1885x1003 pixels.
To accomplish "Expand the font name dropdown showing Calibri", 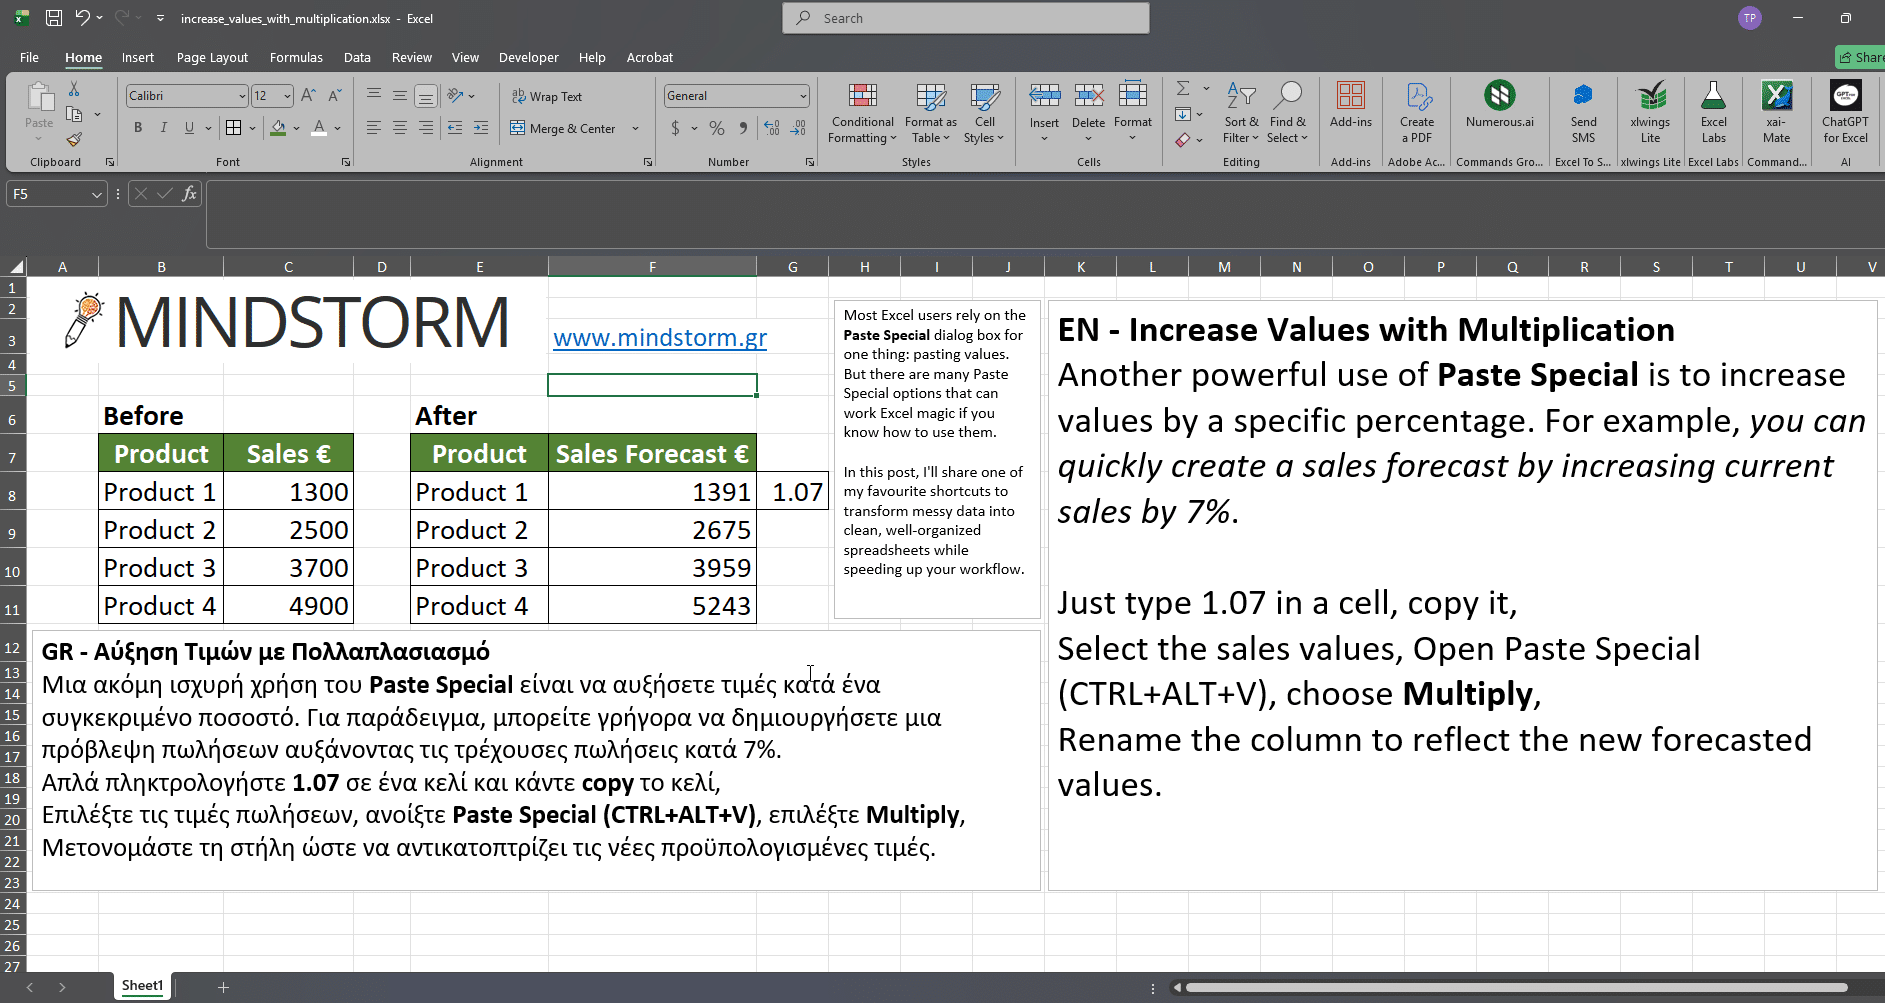I will click(242, 96).
